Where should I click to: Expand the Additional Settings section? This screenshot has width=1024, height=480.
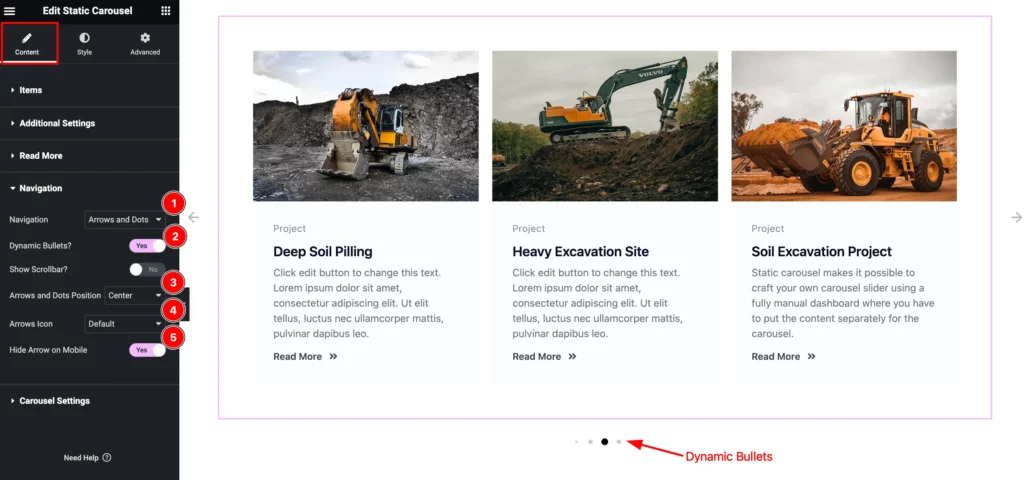89,123
